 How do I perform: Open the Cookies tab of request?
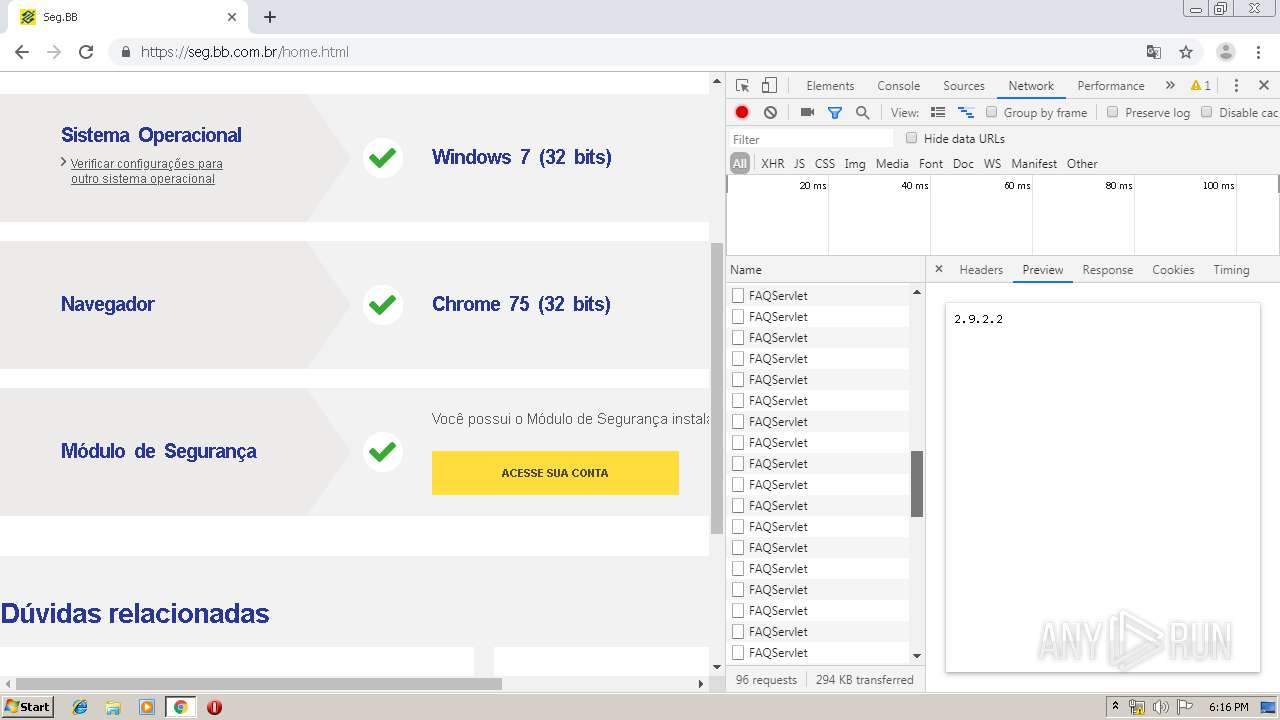(x=1173, y=270)
